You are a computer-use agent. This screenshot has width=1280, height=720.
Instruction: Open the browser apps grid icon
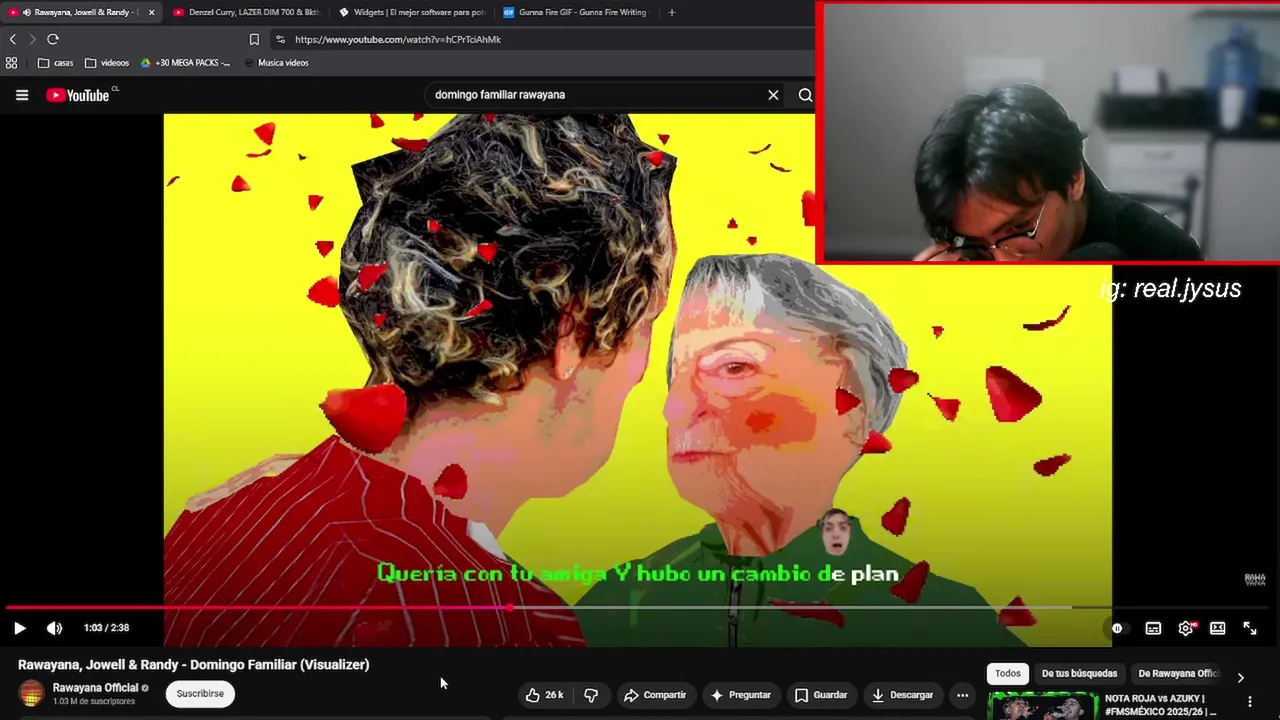point(11,62)
